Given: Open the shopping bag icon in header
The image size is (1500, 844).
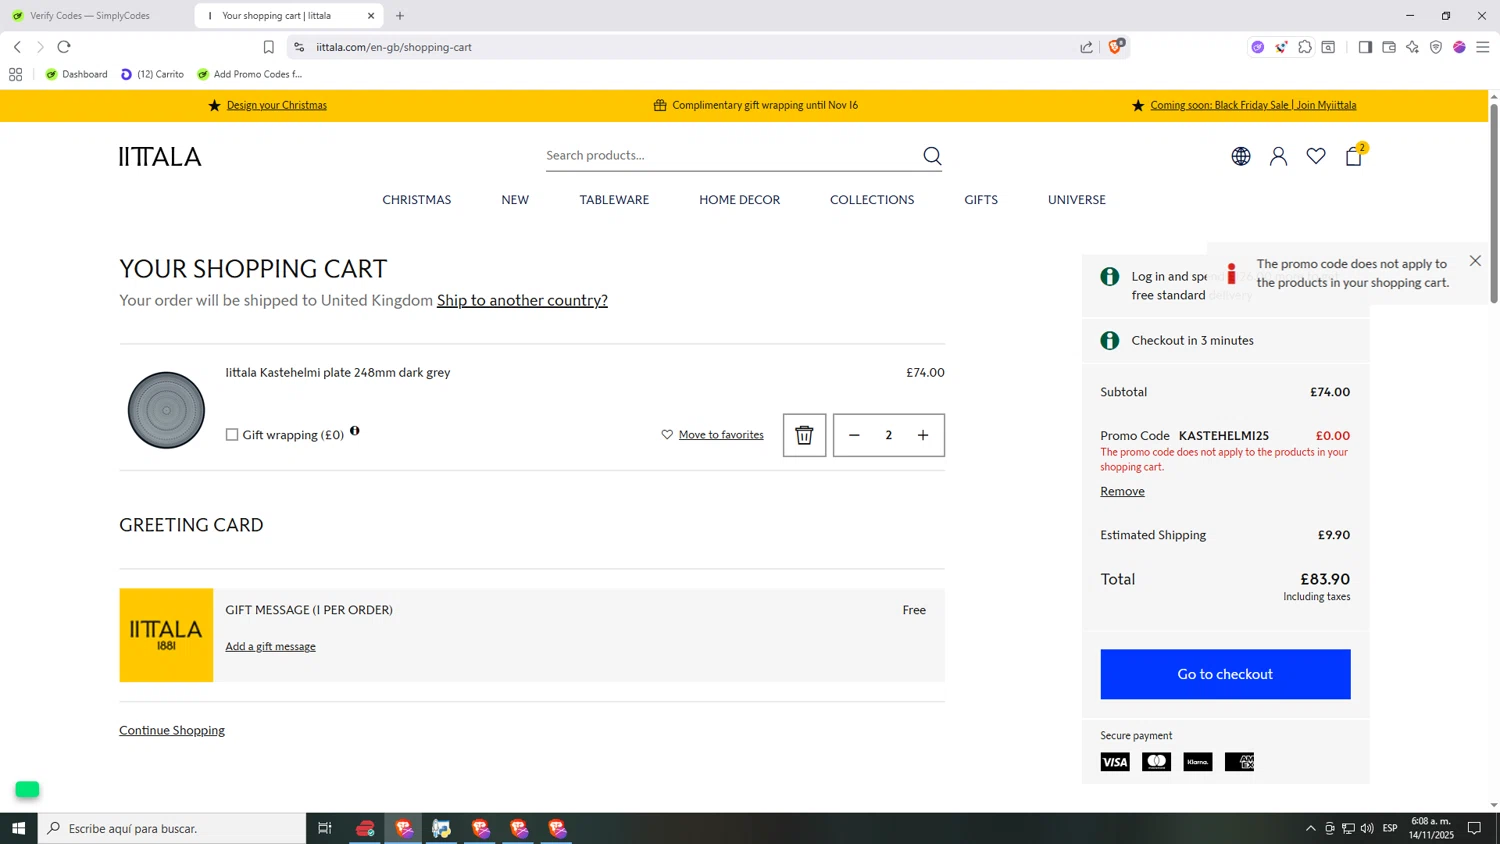Looking at the screenshot, I should (1354, 156).
